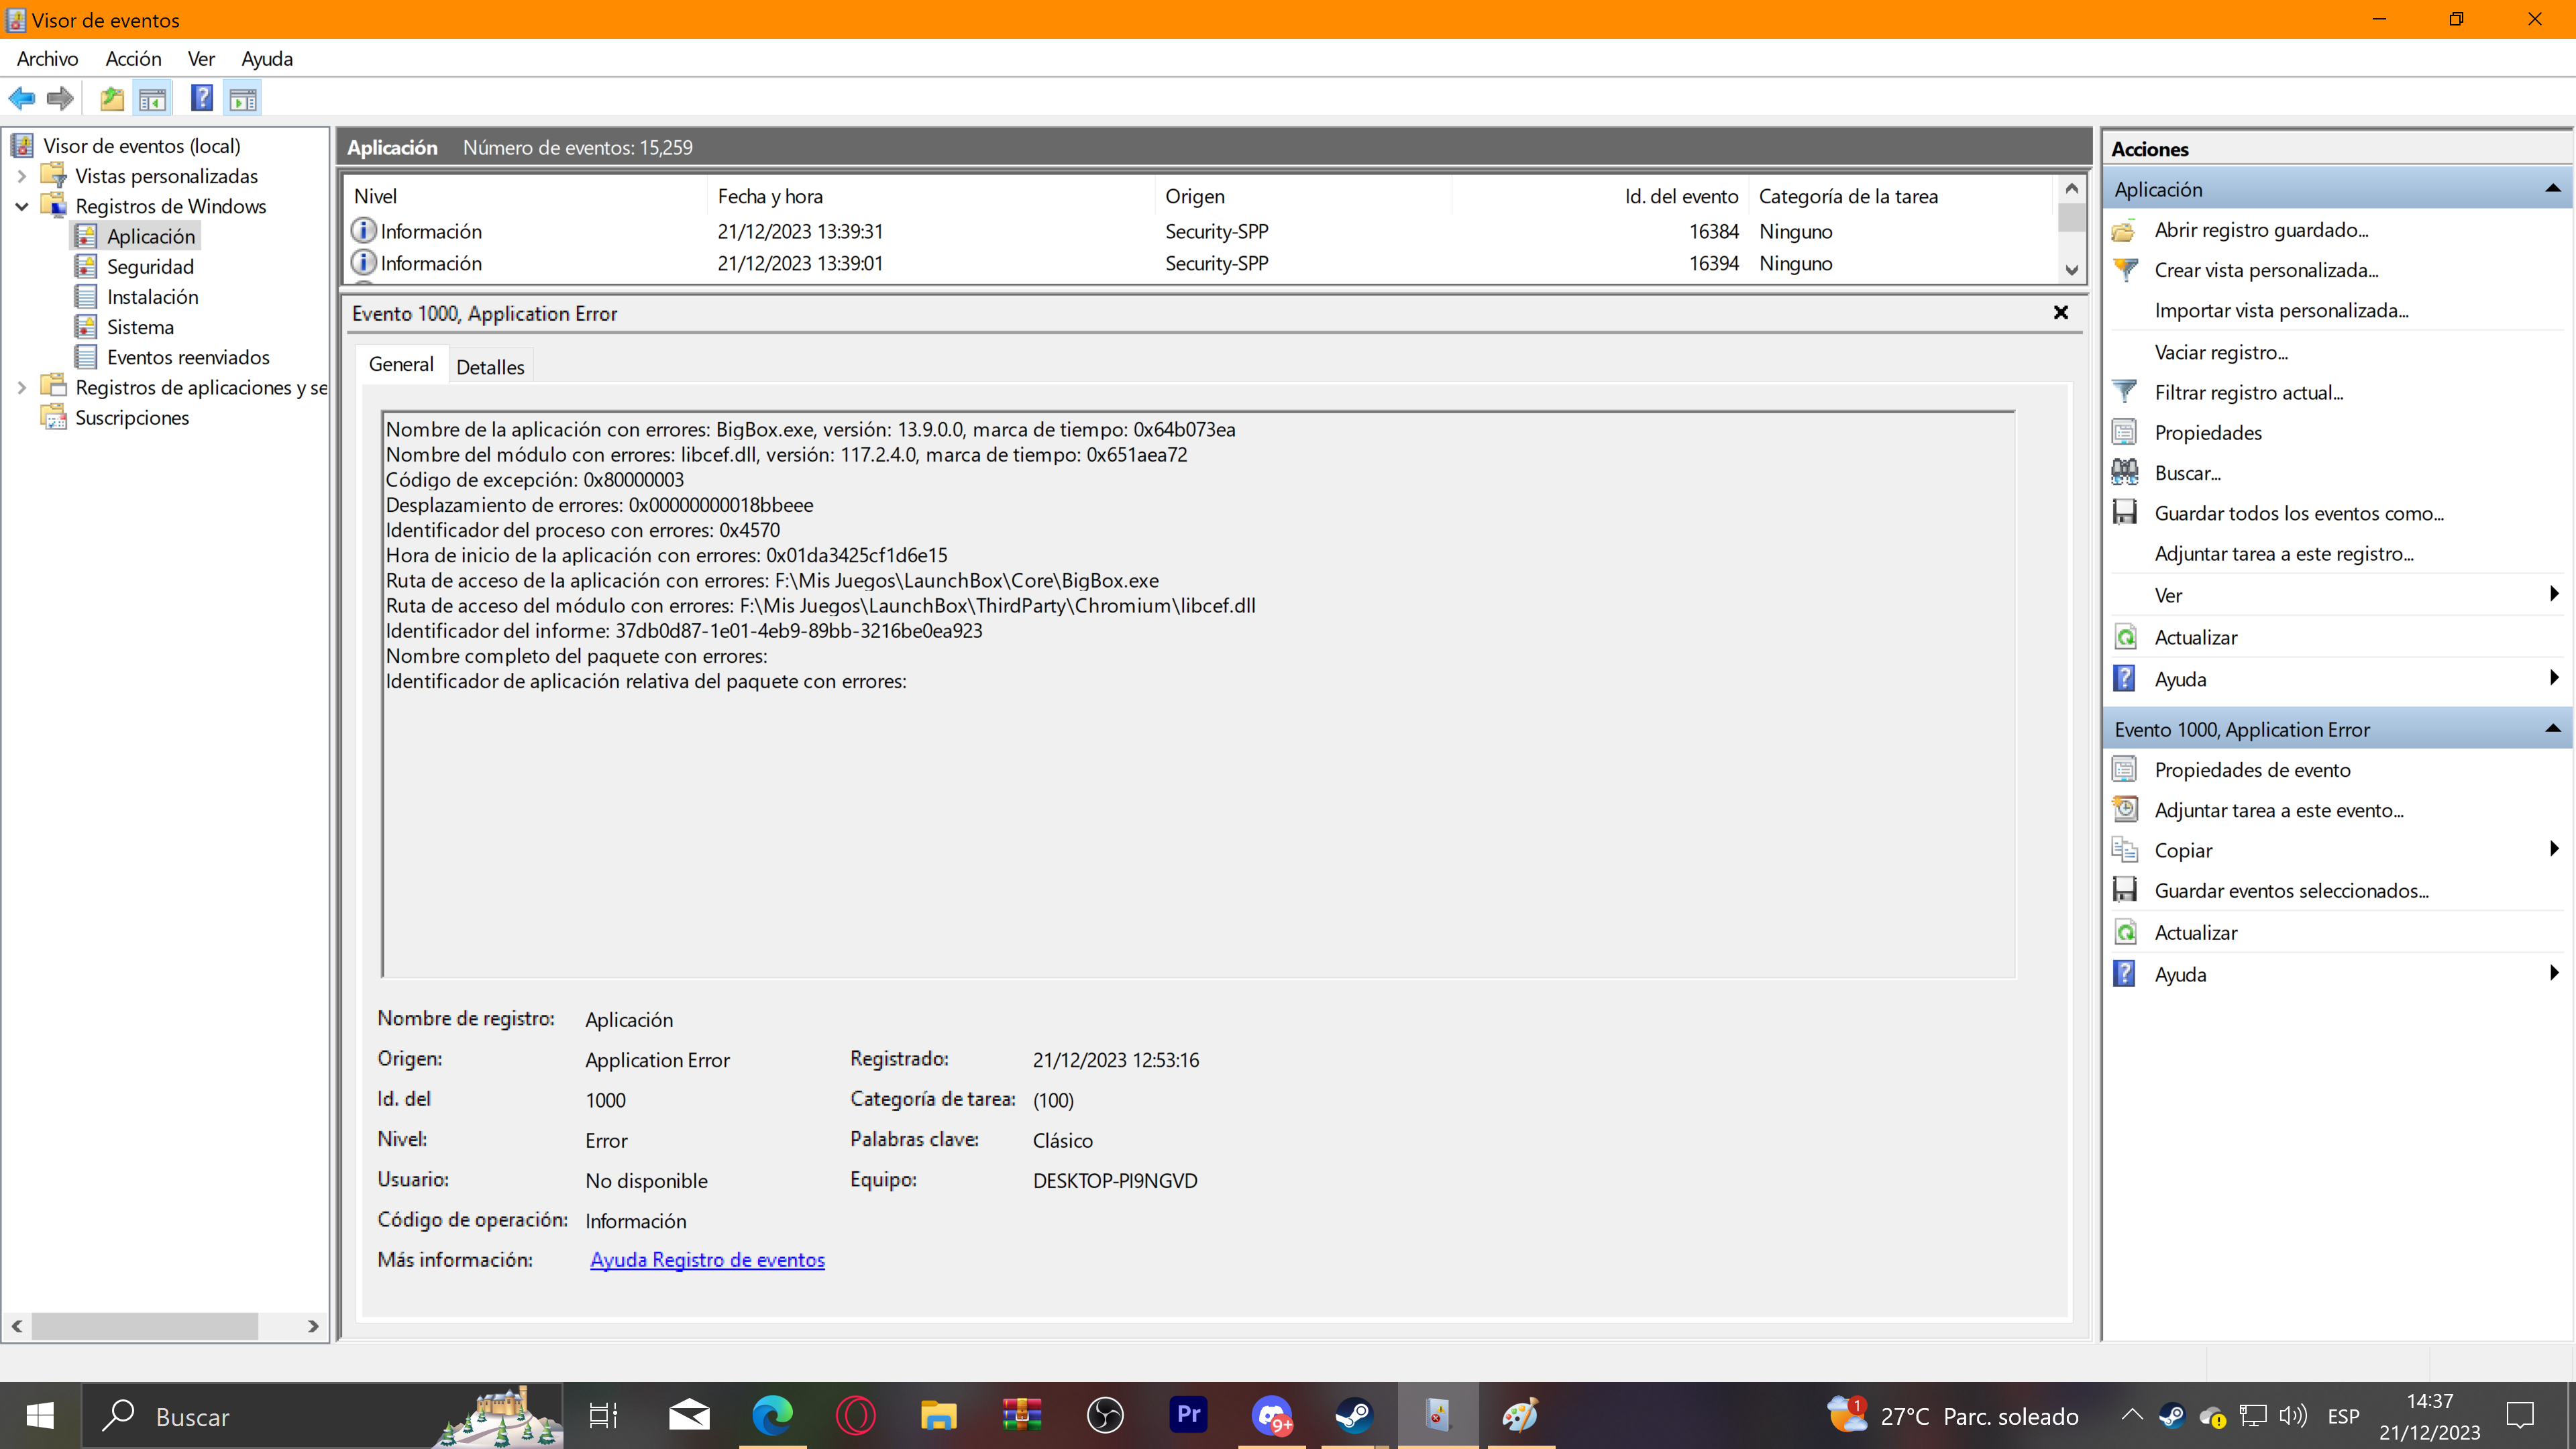The width and height of the screenshot is (2576, 1449).
Task: Sort by the Origen column header
Action: [1303, 196]
